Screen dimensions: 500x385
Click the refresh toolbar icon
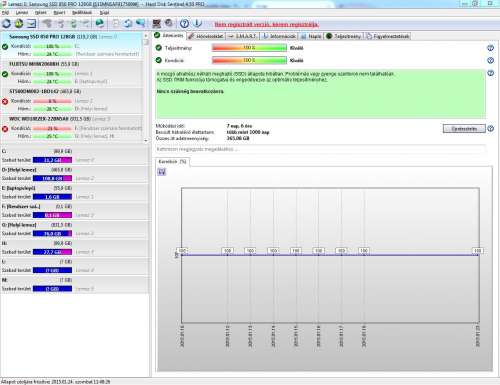[x=6, y=23]
